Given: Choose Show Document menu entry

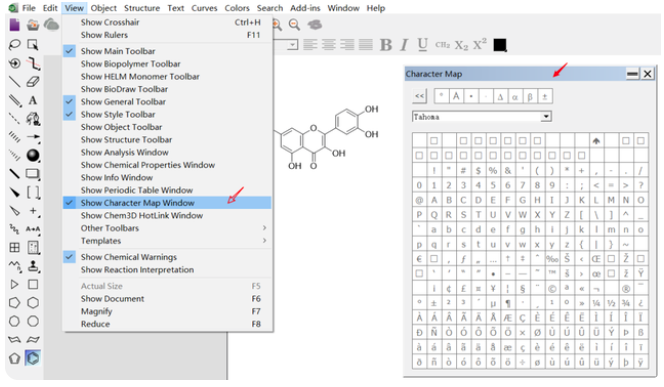Looking at the screenshot, I should pos(167,299).
